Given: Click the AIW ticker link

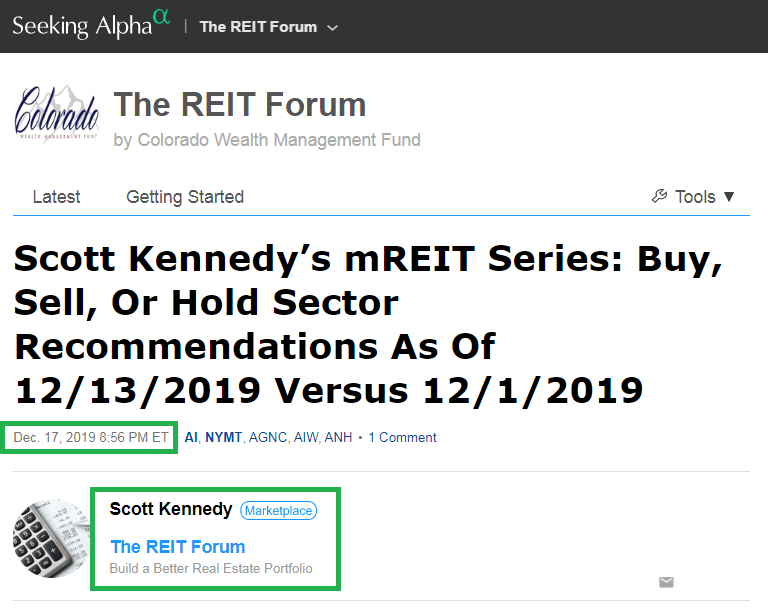Looking at the screenshot, I should 308,437.
